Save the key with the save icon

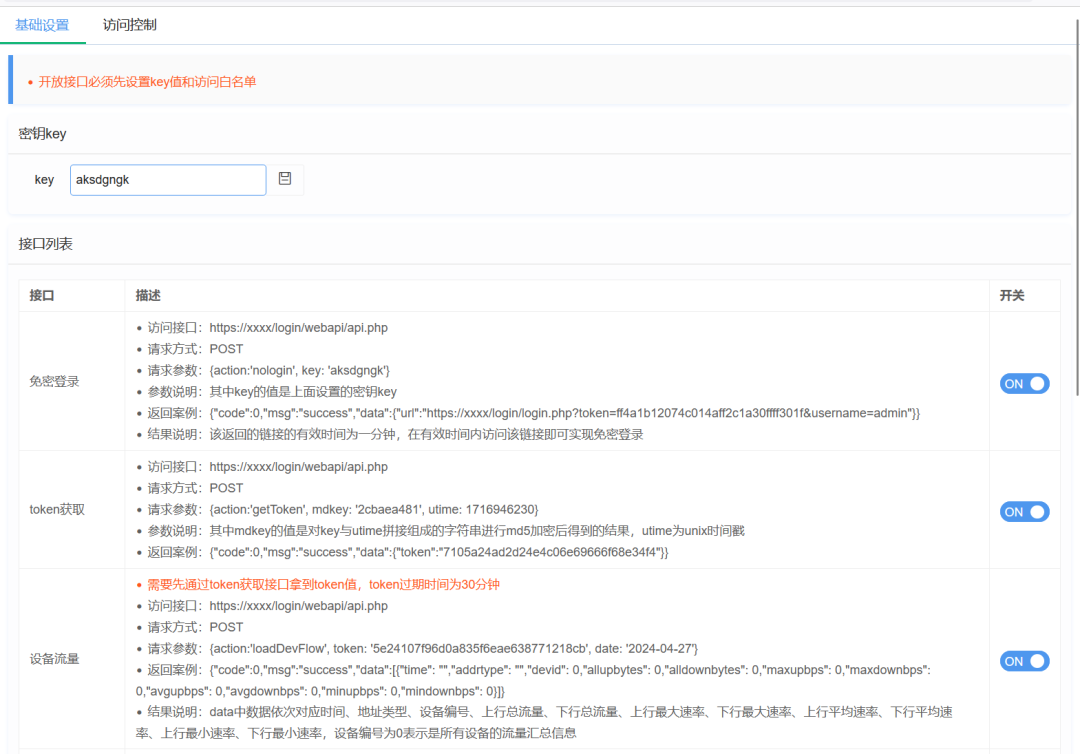pyautogui.click(x=285, y=179)
